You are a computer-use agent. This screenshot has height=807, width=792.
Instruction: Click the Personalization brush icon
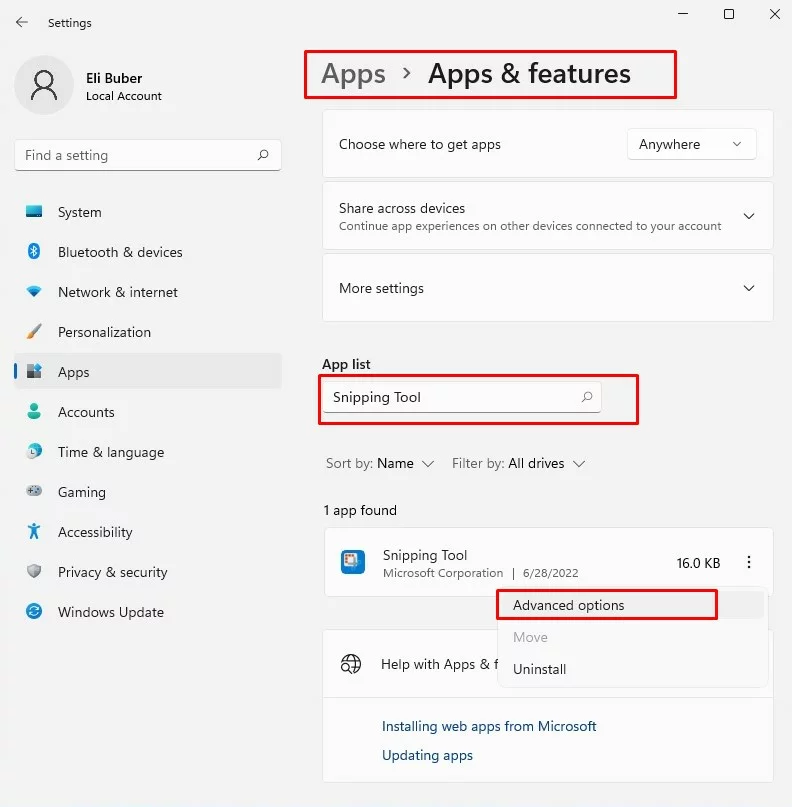pos(34,331)
